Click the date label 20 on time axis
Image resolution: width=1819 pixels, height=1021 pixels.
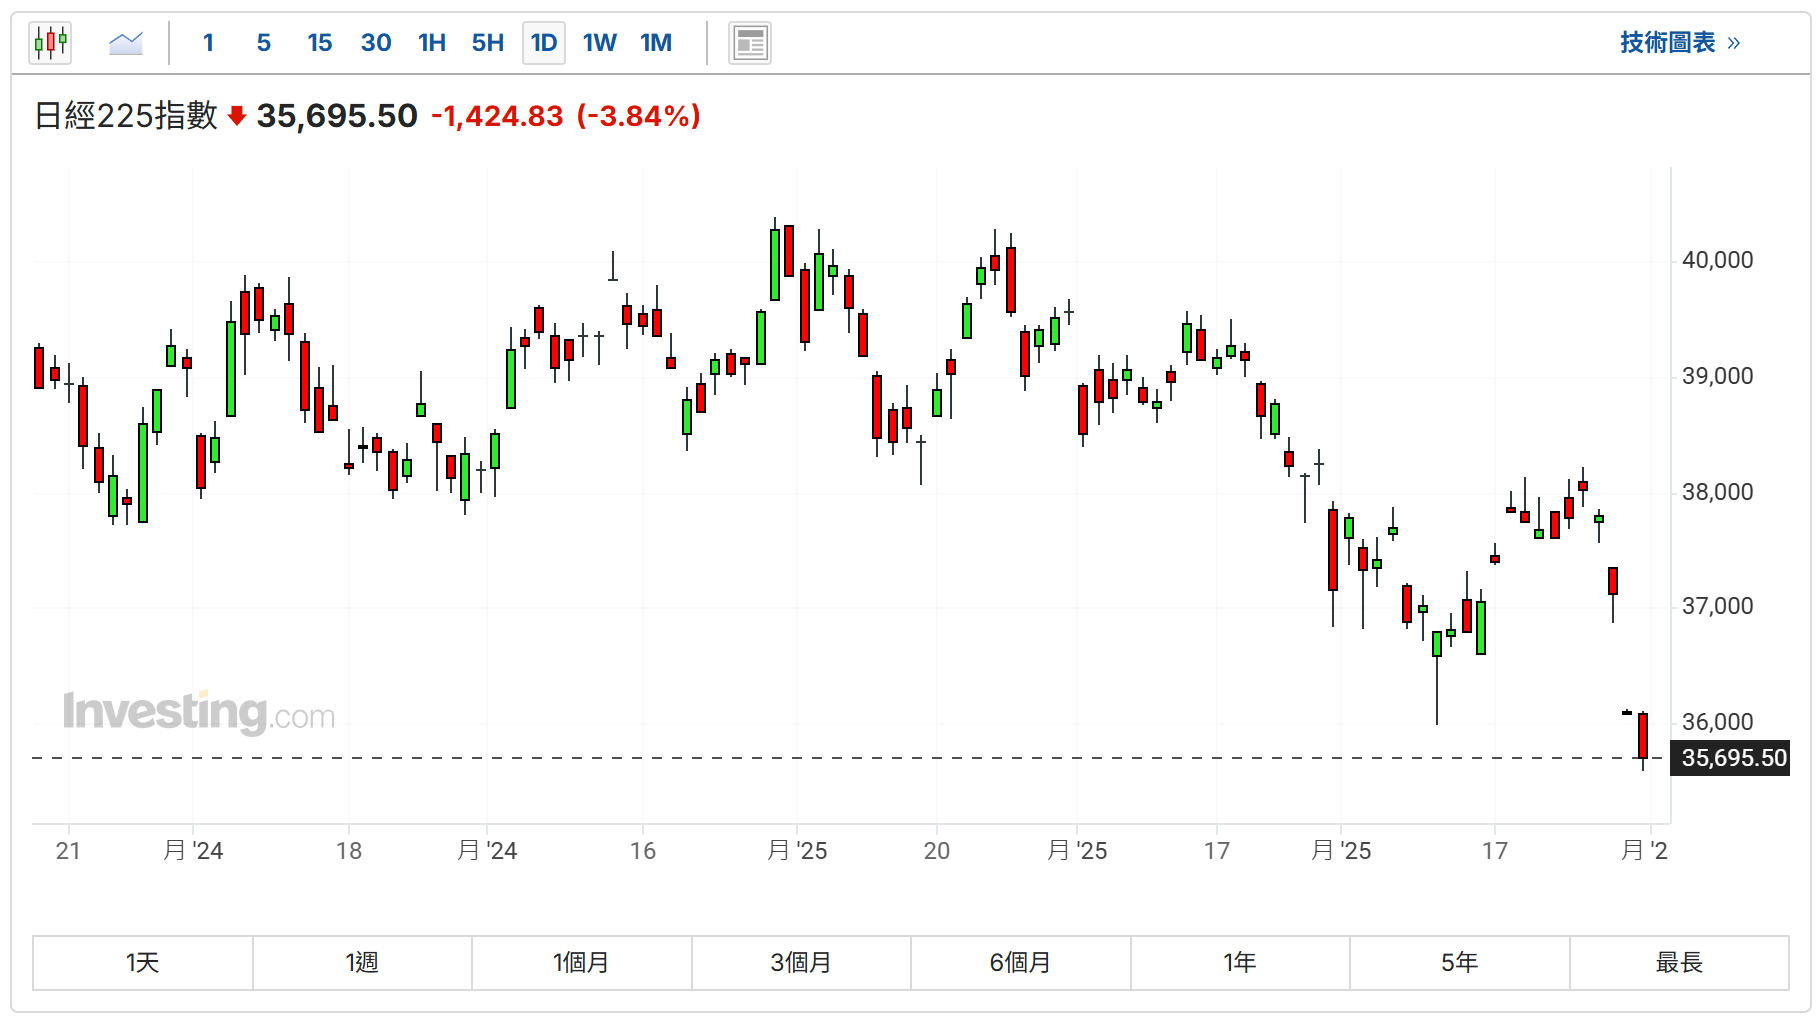937,851
